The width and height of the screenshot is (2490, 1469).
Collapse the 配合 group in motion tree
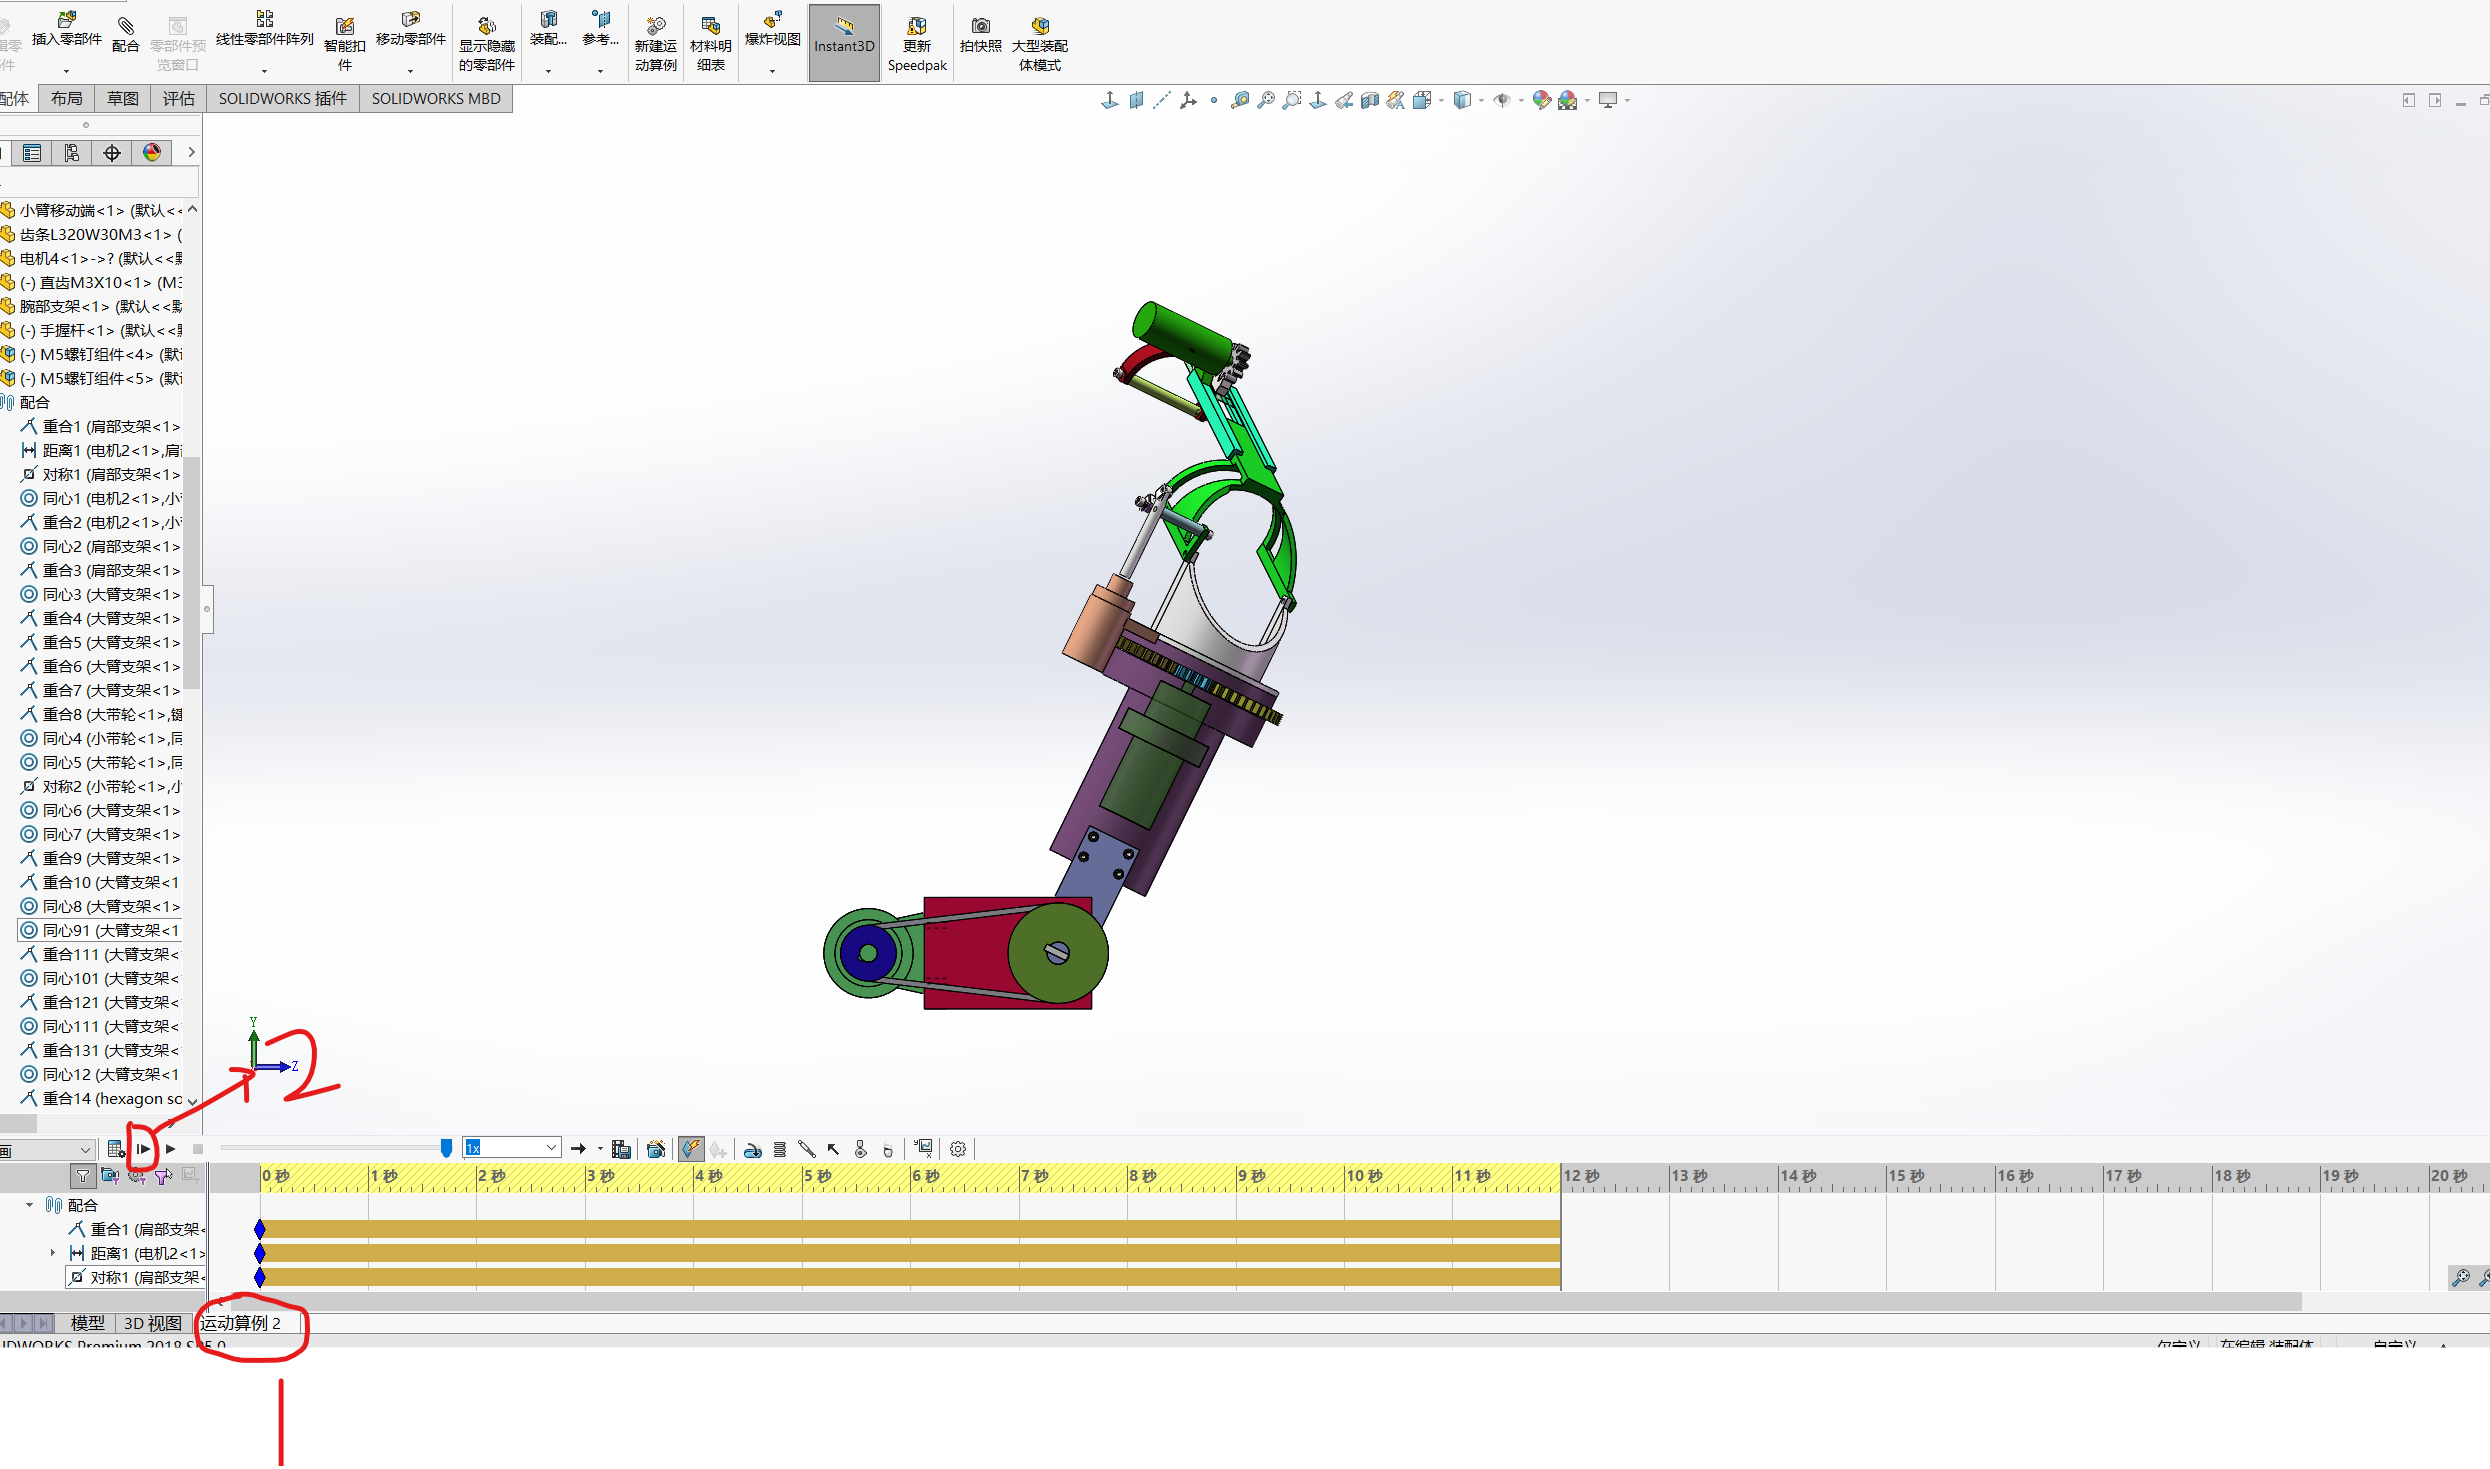(29, 1205)
